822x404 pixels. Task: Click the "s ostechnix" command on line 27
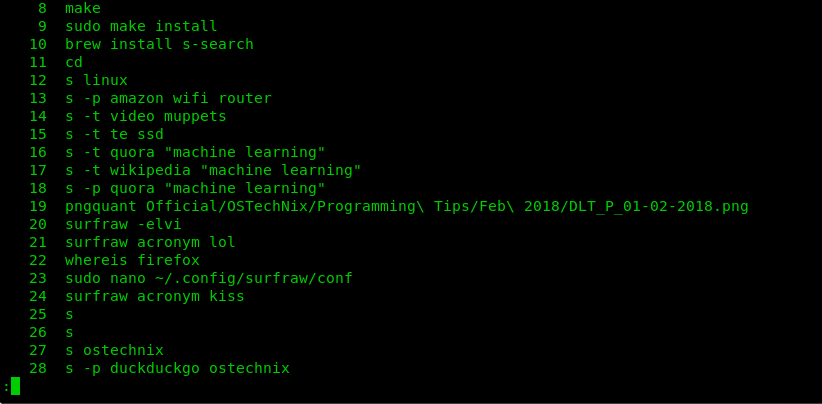click(x=114, y=350)
